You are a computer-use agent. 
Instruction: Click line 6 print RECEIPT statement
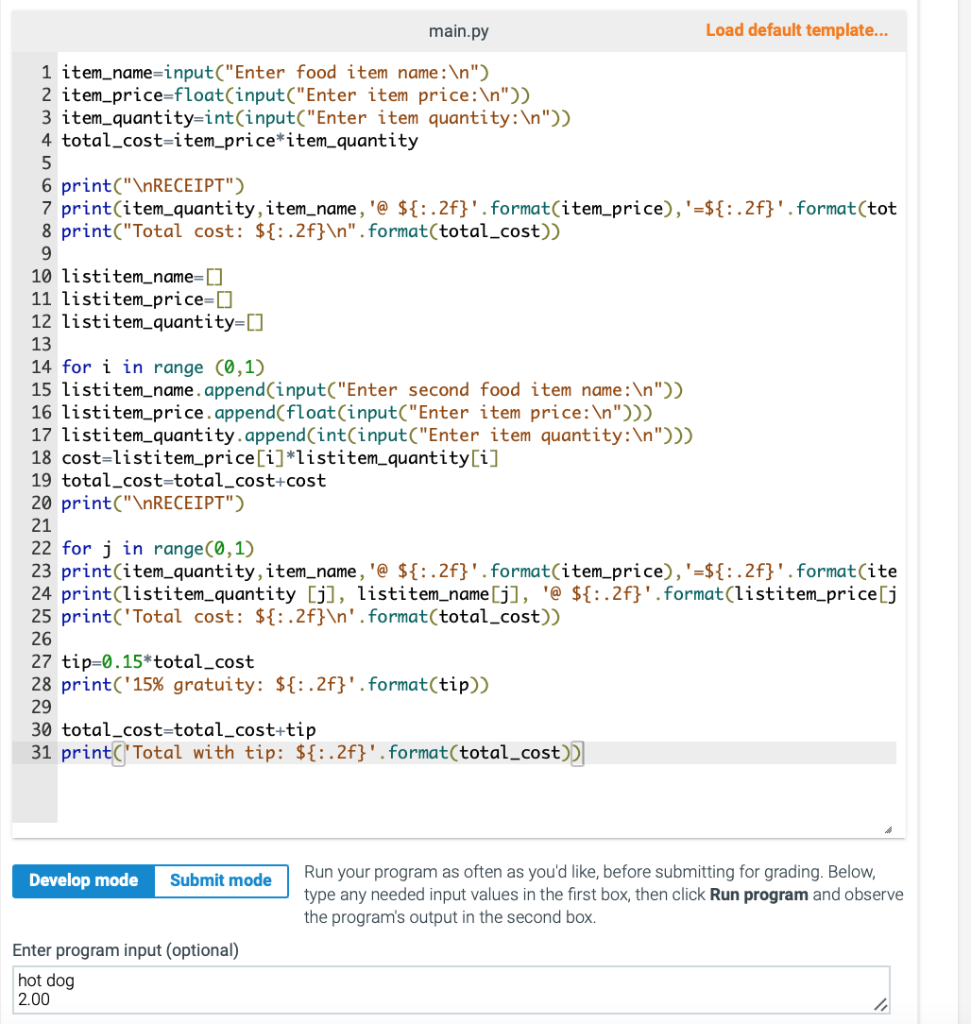(x=153, y=186)
